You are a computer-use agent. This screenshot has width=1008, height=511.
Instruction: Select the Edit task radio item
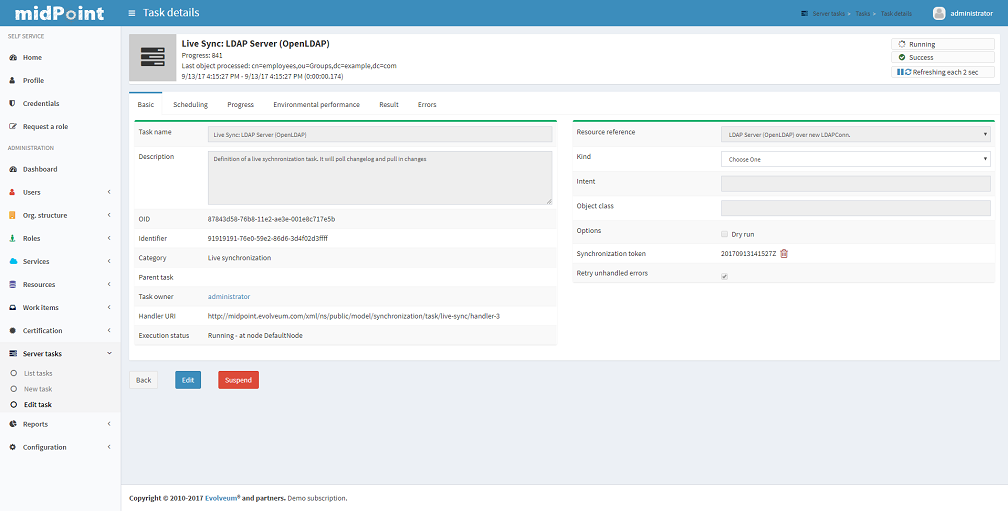click(x=14, y=405)
